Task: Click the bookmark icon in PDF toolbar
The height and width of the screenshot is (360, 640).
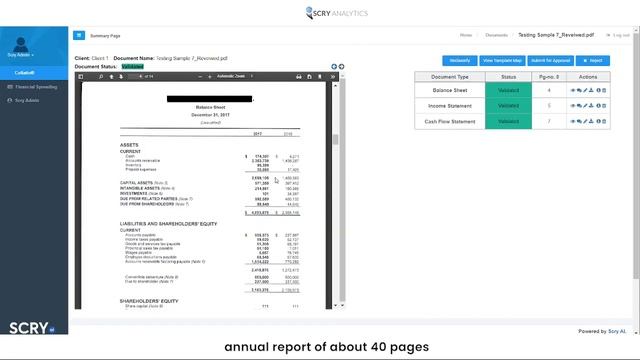Action: coord(320,77)
